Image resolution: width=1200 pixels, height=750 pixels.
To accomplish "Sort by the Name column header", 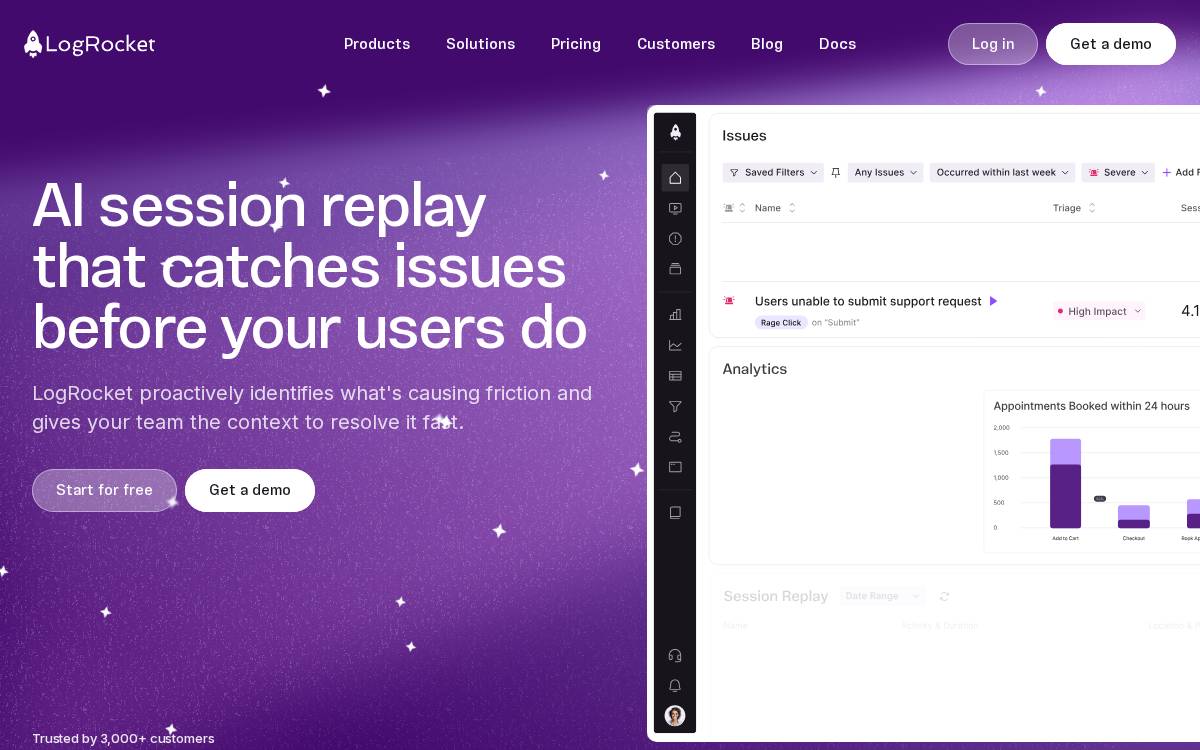I will point(775,208).
